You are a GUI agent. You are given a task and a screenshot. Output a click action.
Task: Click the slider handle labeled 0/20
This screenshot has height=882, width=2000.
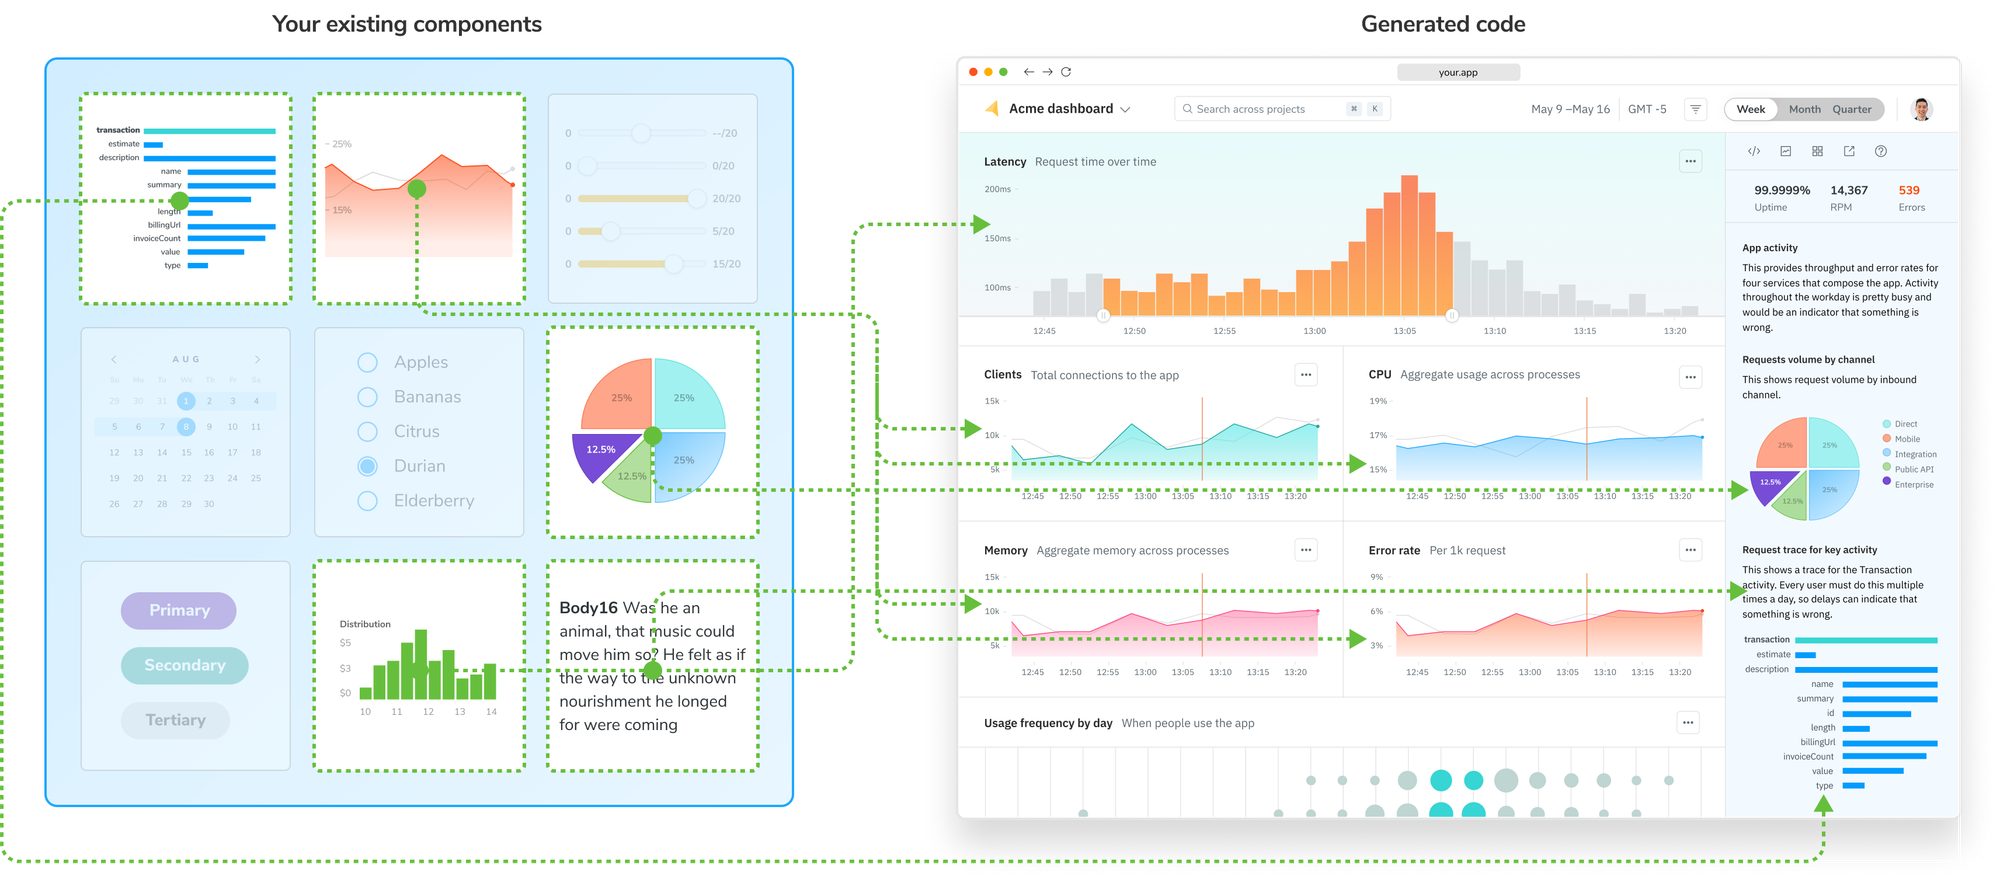tap(587, 166)
